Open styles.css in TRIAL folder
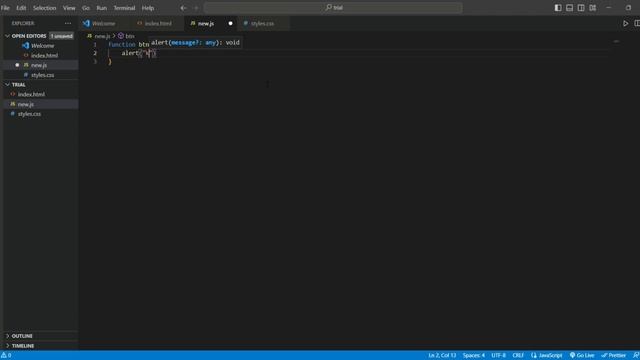640x360 pixels. (29, 114)
